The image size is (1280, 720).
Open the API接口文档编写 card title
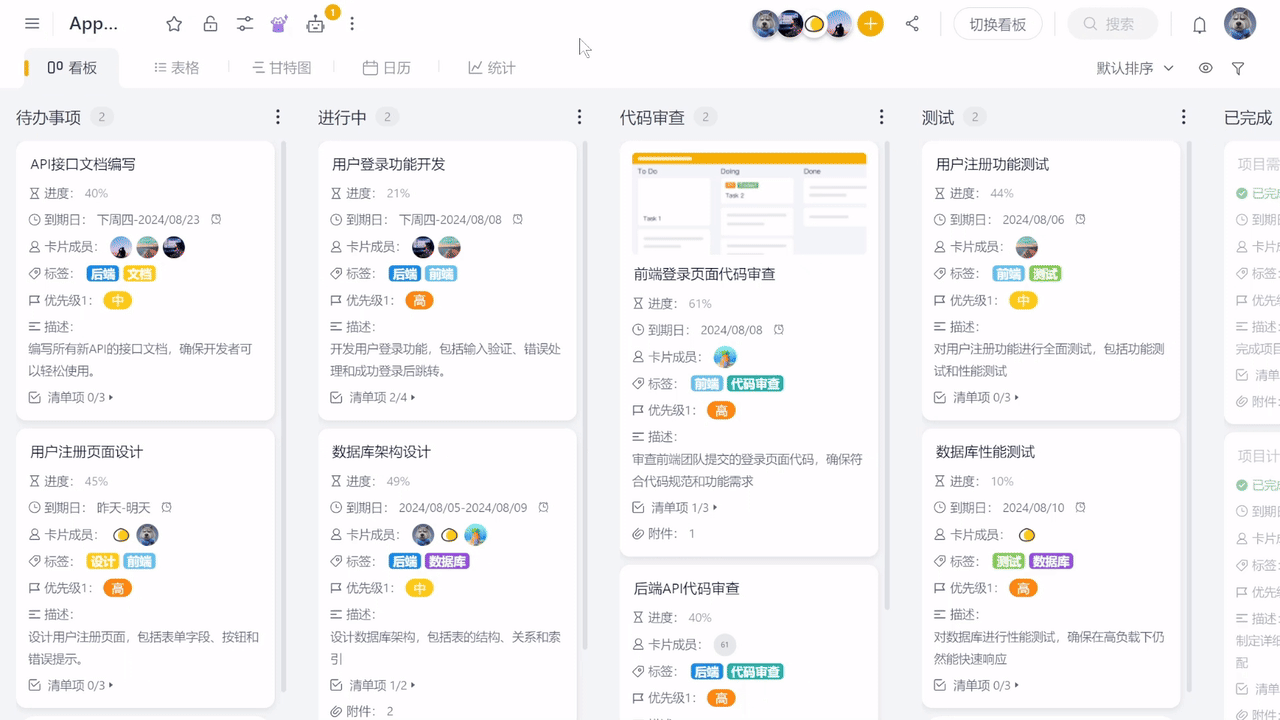[83, 164]
